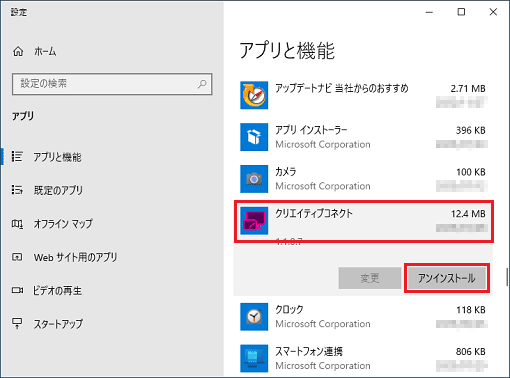This screenshot has width=510, height=378.
Task: Open ビデオの再生 settings
Action: pos(57,290)
